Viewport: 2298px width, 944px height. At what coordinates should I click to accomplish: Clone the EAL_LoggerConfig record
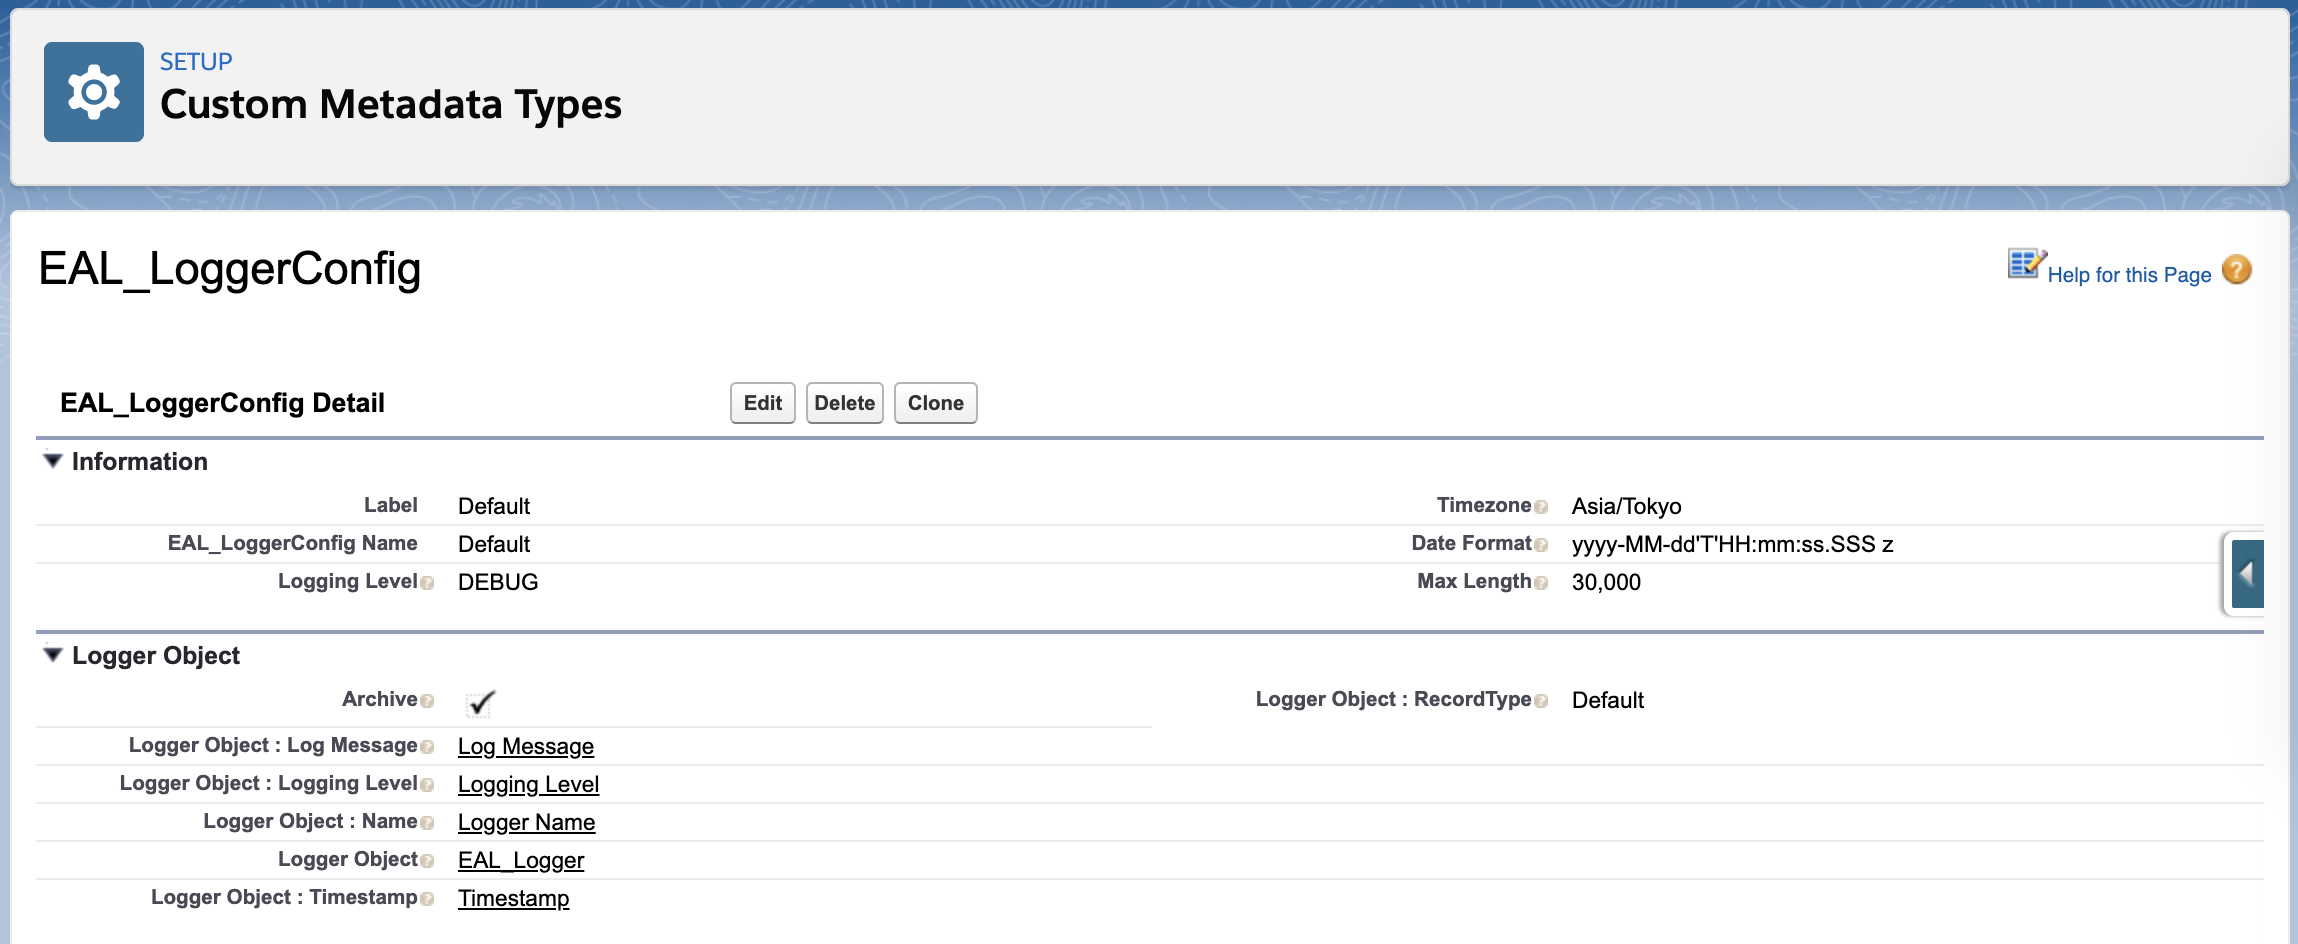coord(936,403)
